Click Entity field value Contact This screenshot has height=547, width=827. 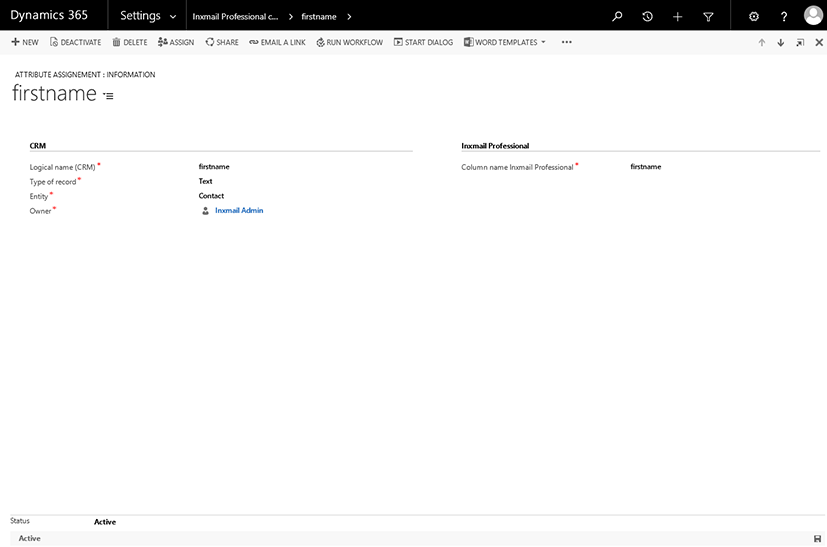211,196
